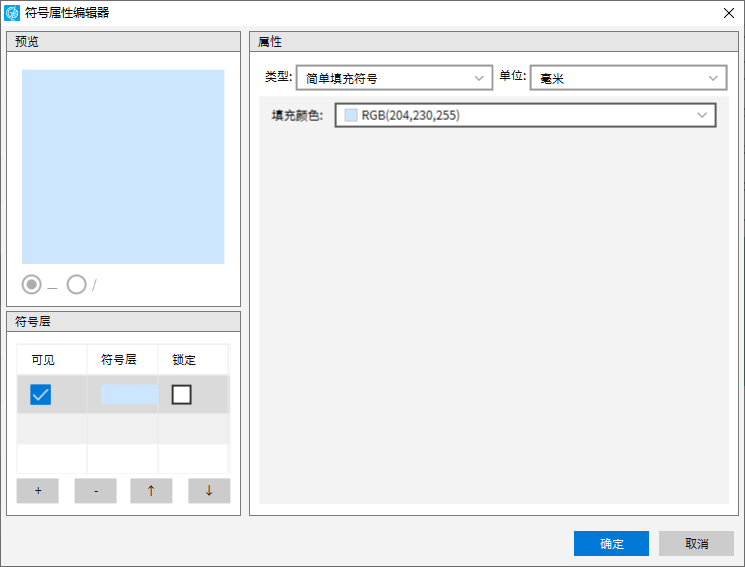Viewport: 745px width, 567px height.
Task: Click the 单位 label
Action: (x=513, y=76)
